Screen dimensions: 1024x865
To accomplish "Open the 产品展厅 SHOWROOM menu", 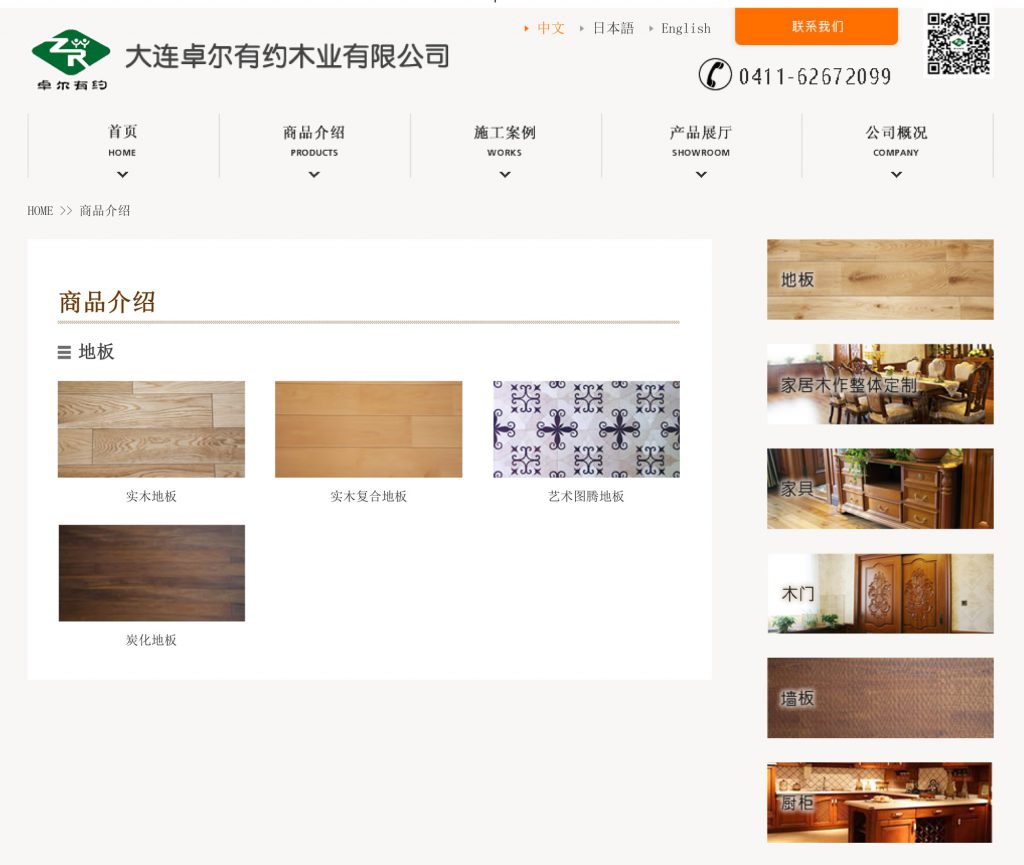I will click(700, 140).
